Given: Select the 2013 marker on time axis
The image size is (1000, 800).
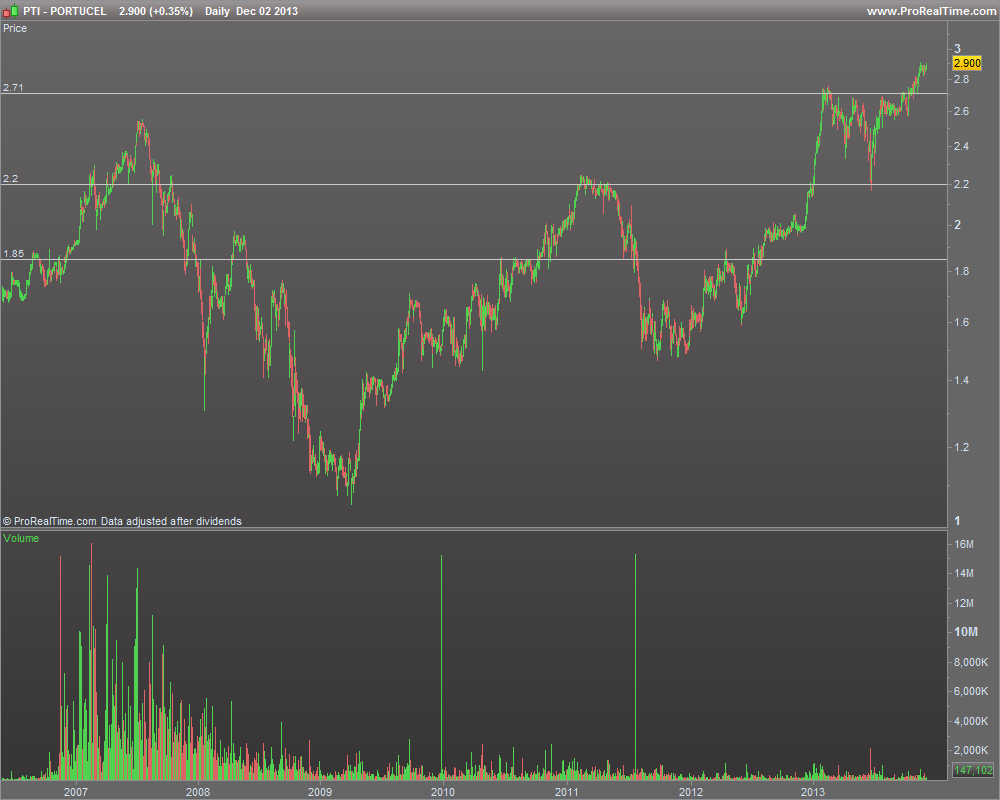Looking at the screenshot, I should pos(812,792).
